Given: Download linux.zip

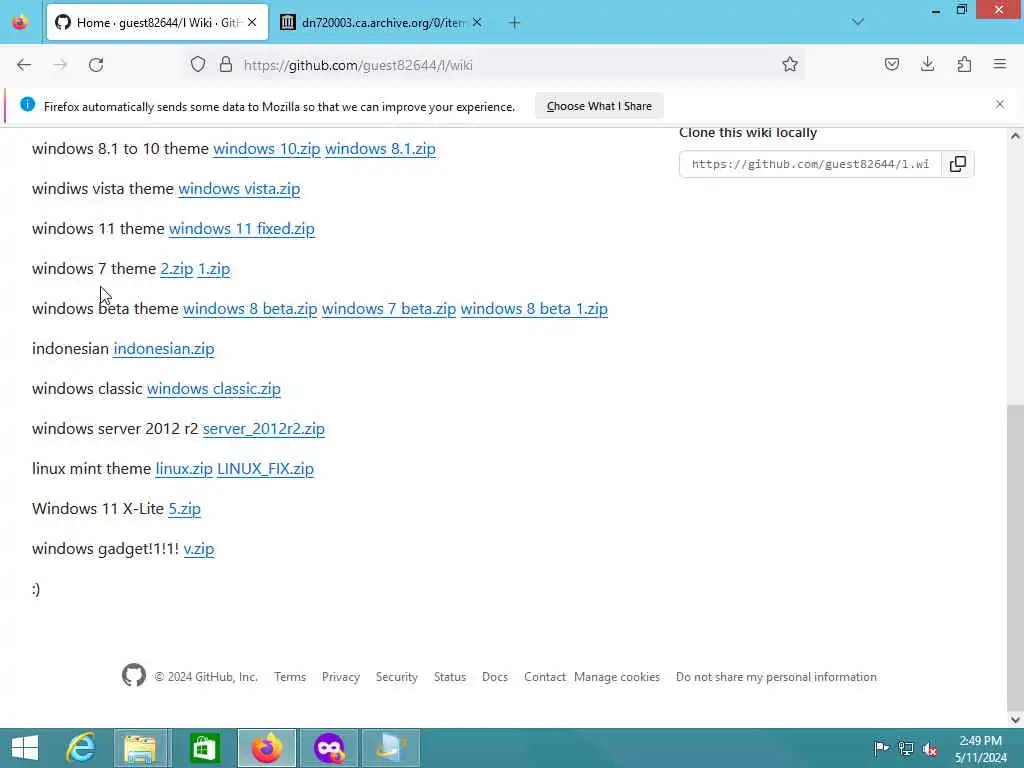Looking at the screenshot, I should pyautogui.click(x=184, y=468).
